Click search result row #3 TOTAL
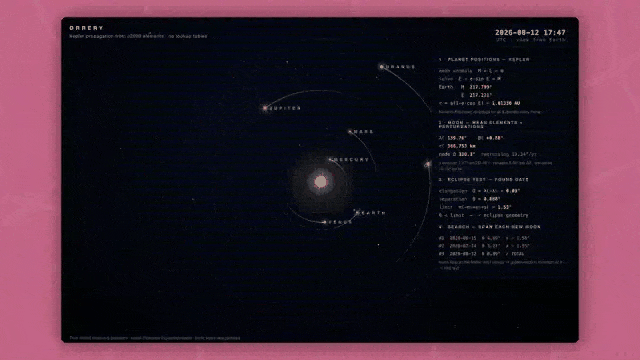 [x=482, y=254]
